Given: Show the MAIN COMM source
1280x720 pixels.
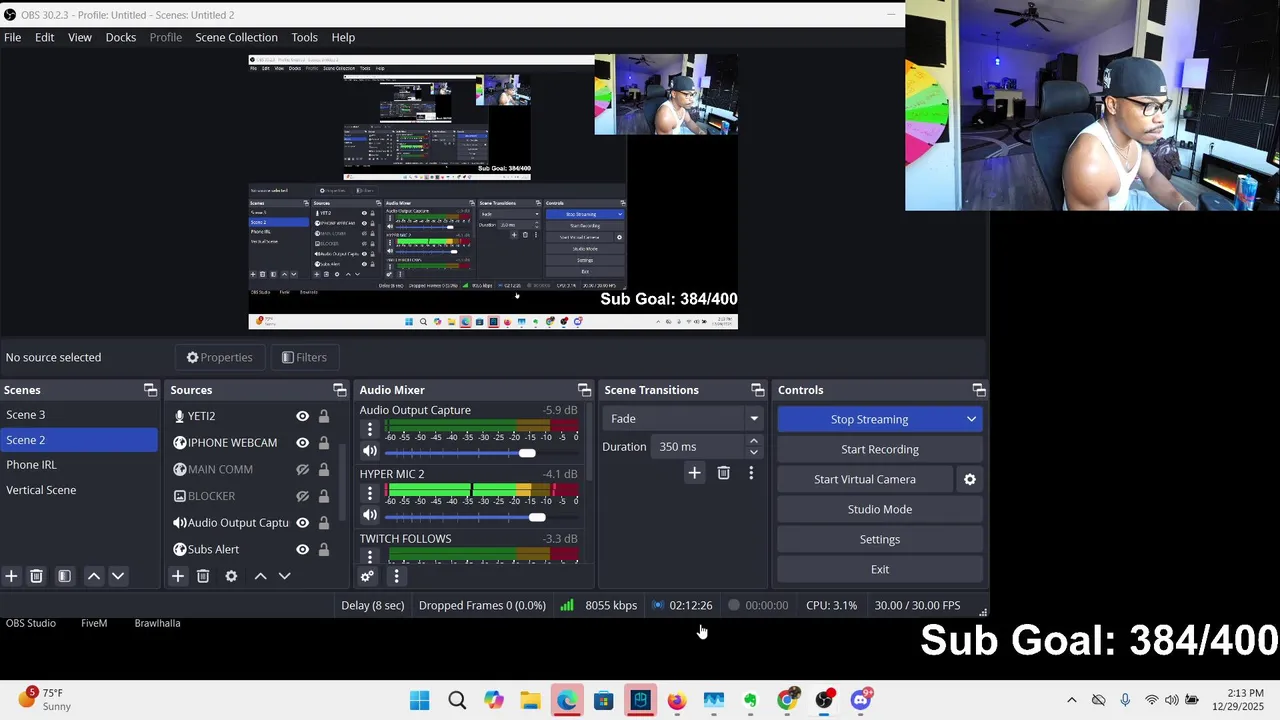Looking at the screenshot, I should point(302,469).
